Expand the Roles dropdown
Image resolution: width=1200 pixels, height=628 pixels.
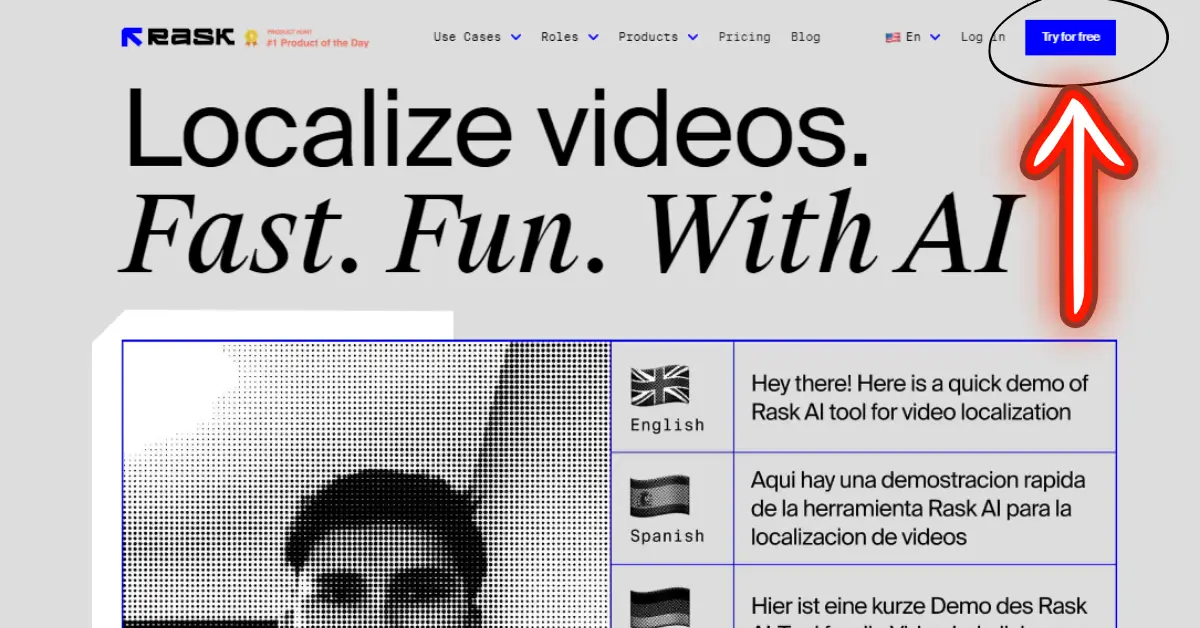click(x=569, y=37)
